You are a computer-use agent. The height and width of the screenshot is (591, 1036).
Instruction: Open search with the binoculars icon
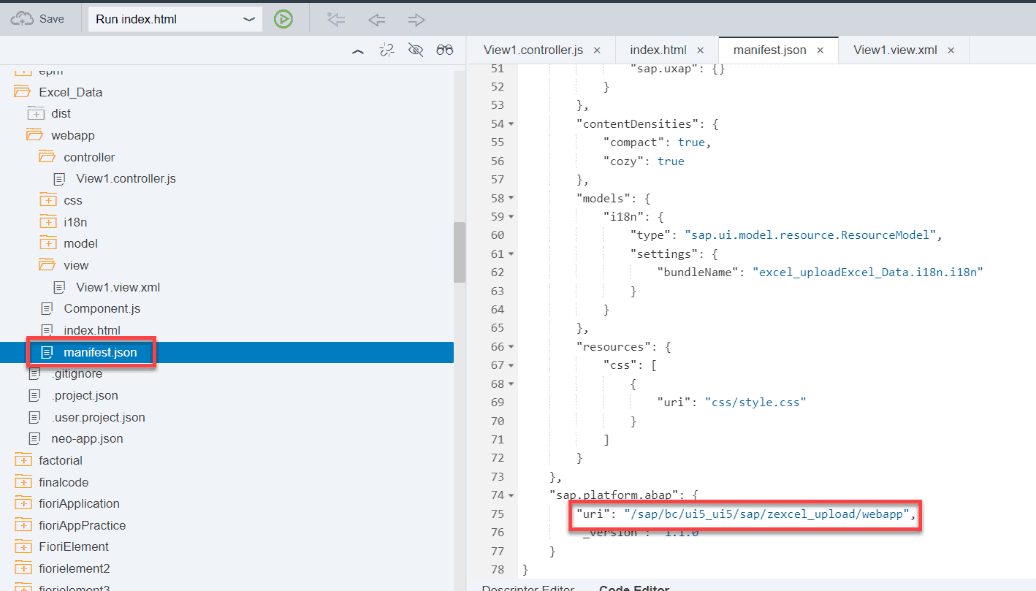tap(444, 49)
